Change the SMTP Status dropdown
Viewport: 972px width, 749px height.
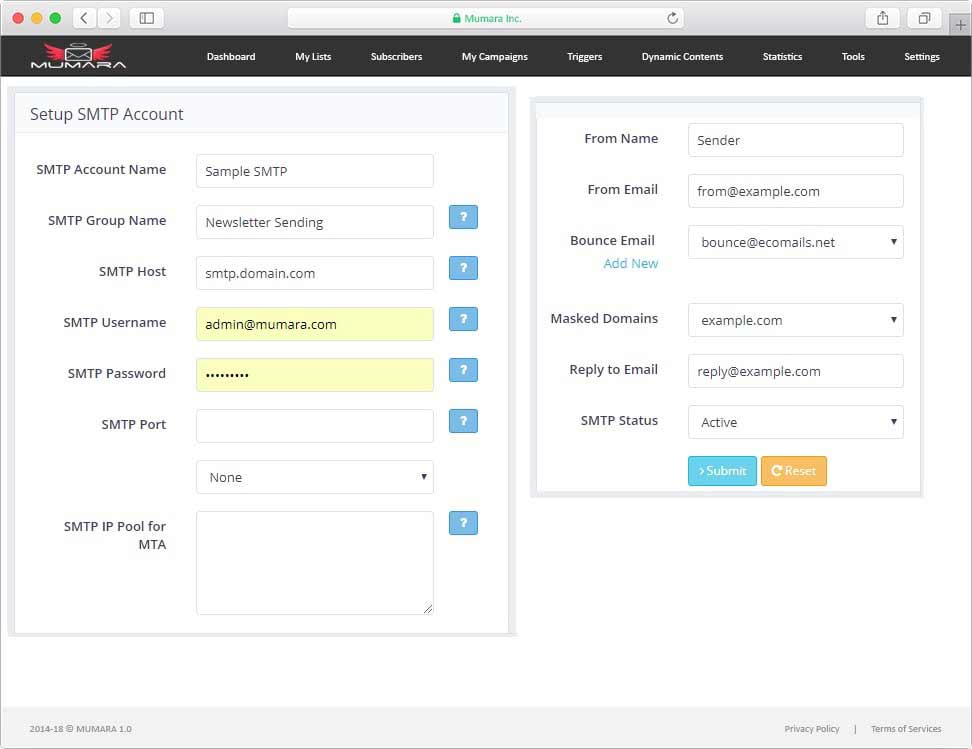[795, 422]
